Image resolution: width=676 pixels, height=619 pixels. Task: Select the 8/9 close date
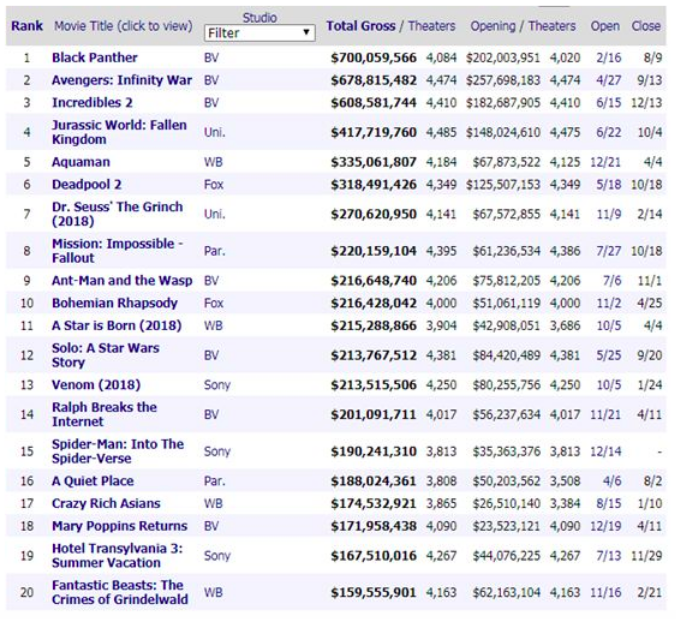(x=653, y=58)
